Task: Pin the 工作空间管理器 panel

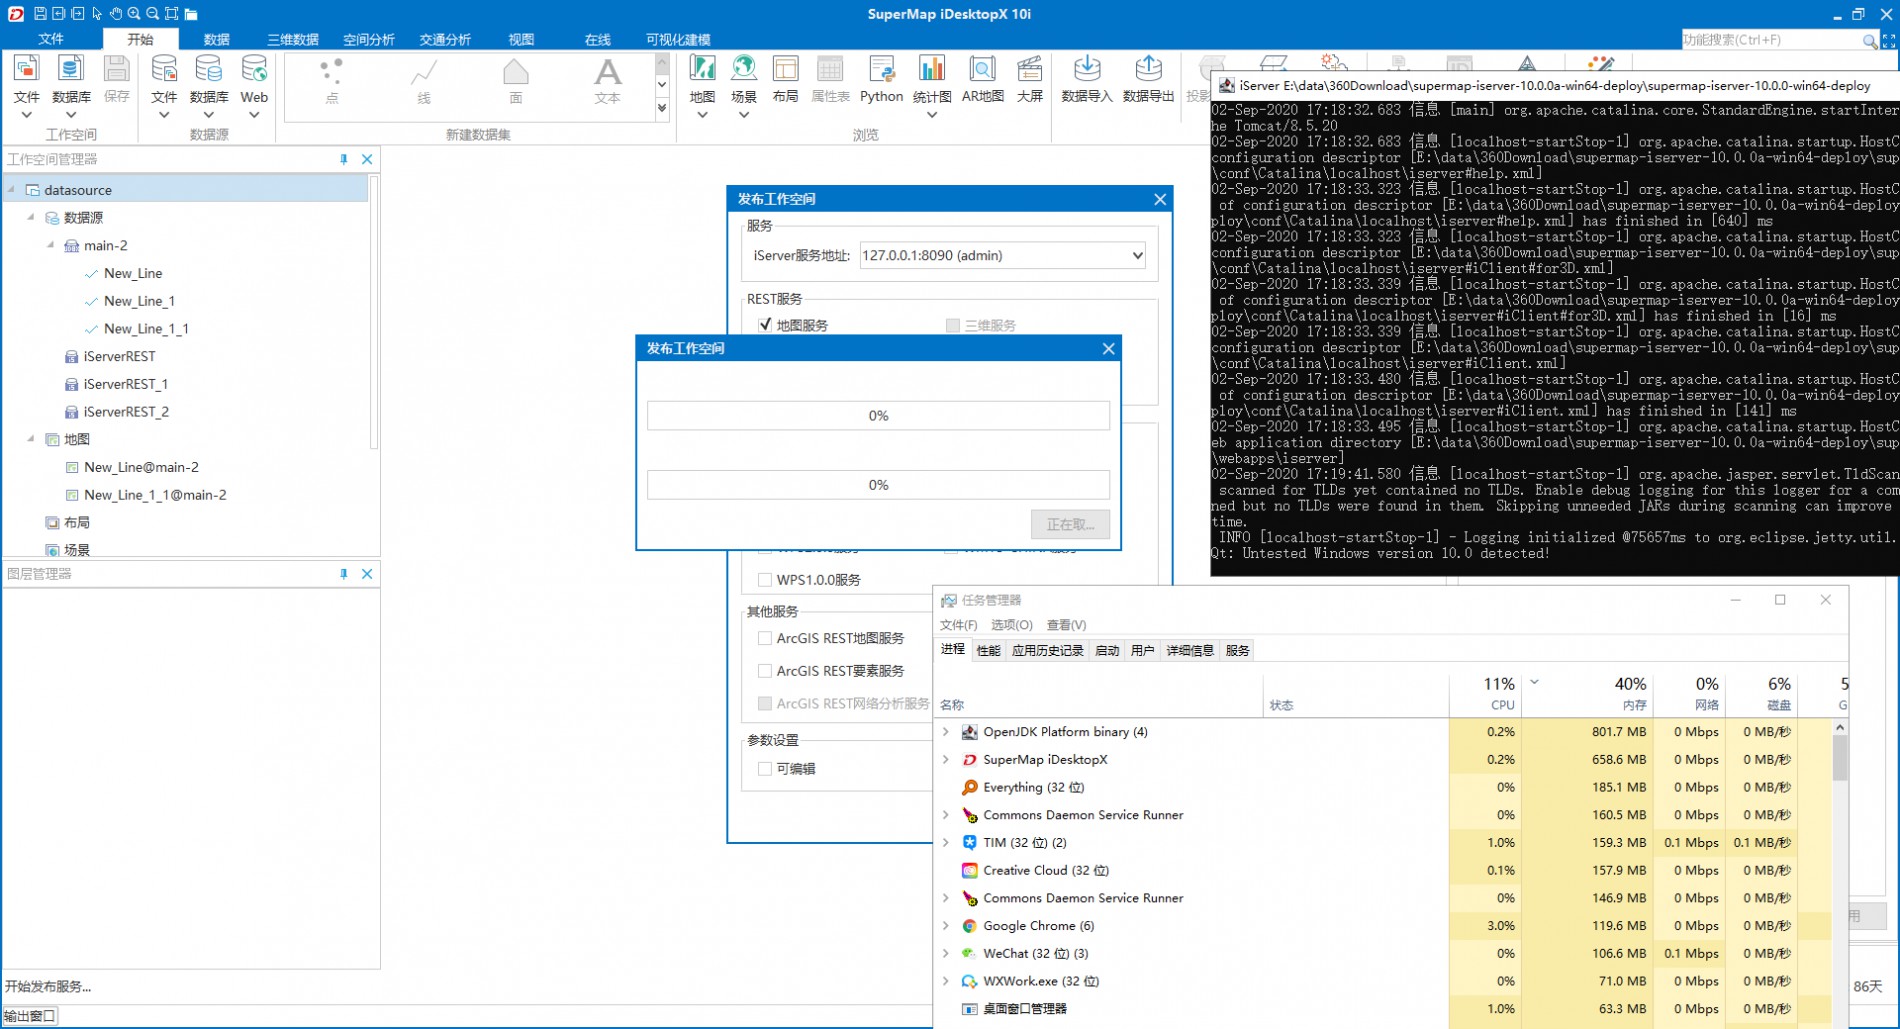Action: coord(344,159)
